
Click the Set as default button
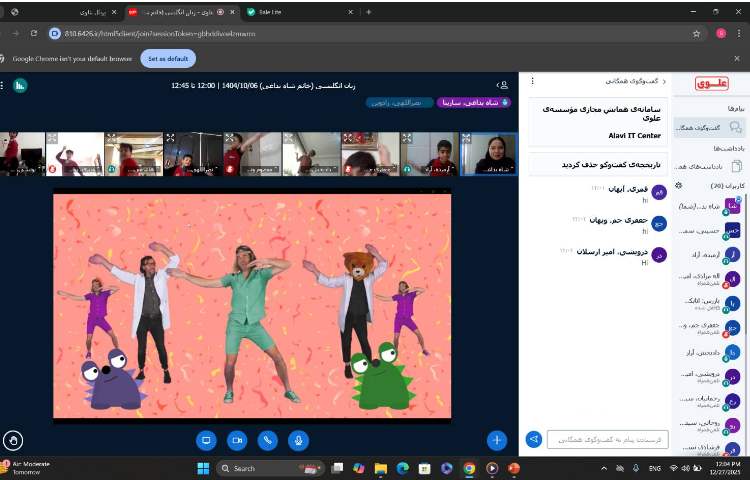click(168, 58)
